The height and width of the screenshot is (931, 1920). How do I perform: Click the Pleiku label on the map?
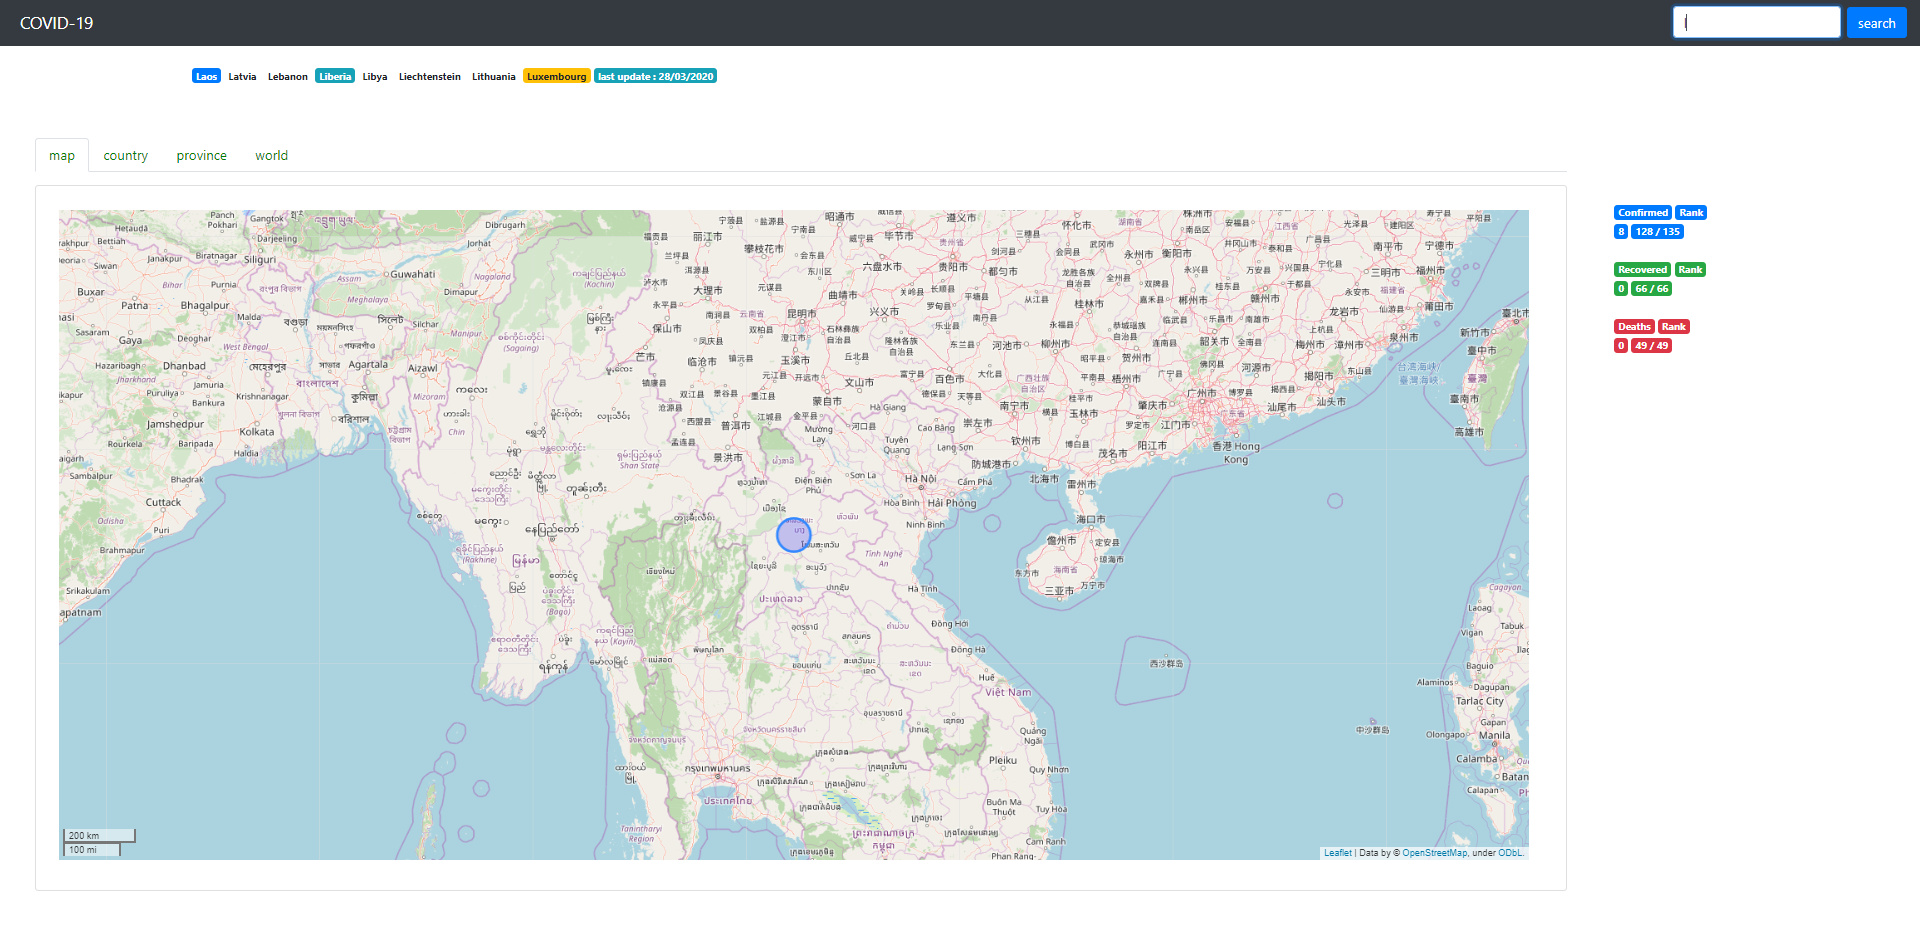coord(1003,760)
